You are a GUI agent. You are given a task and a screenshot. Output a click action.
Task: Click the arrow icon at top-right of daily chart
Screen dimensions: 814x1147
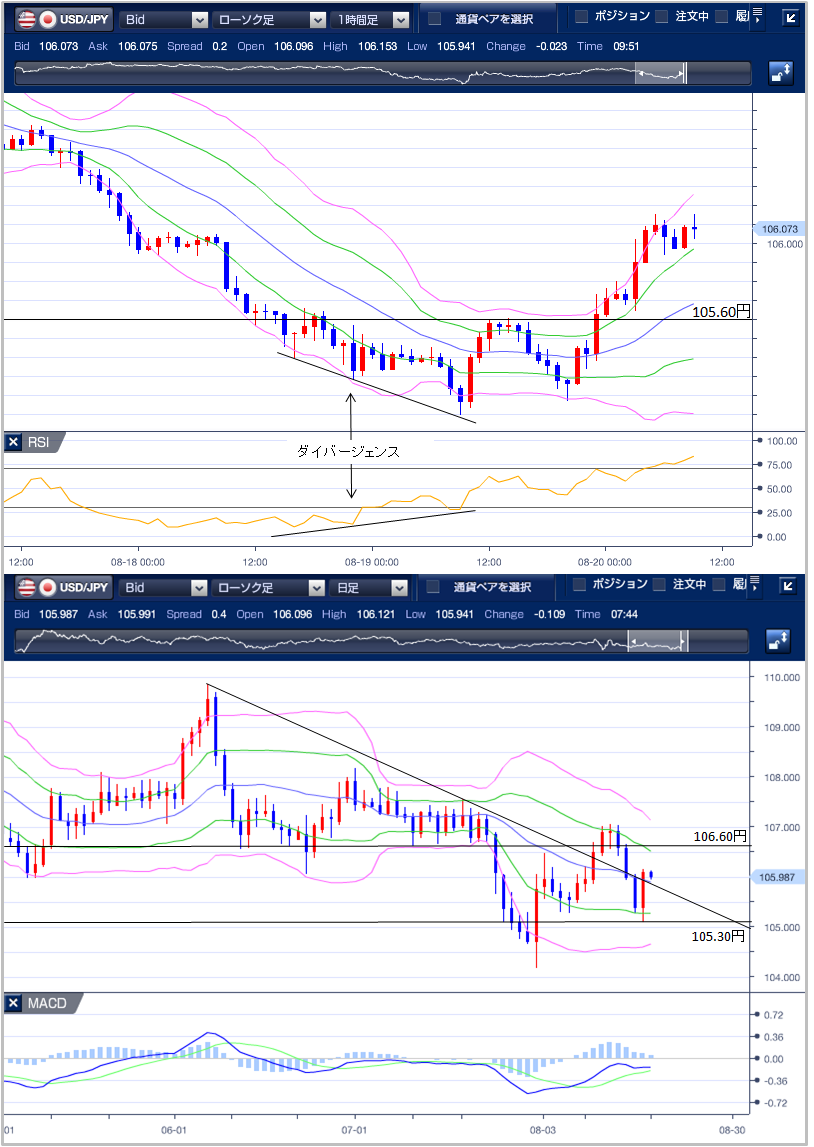(789, 587)
